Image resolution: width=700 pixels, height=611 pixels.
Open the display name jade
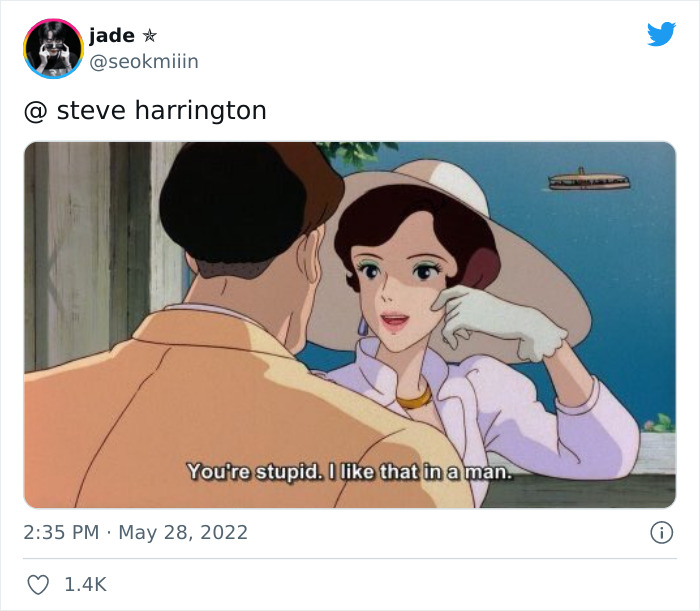pos(112,35)
